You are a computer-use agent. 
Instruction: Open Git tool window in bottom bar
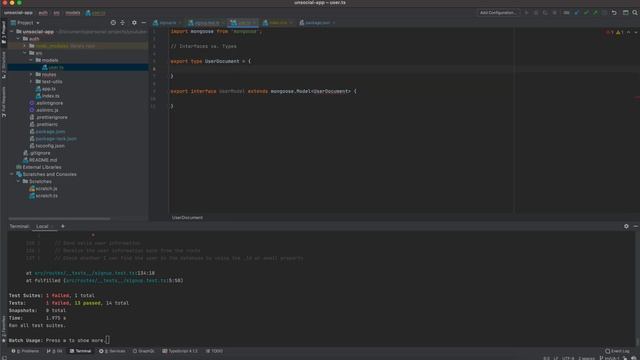pos(55,351)
